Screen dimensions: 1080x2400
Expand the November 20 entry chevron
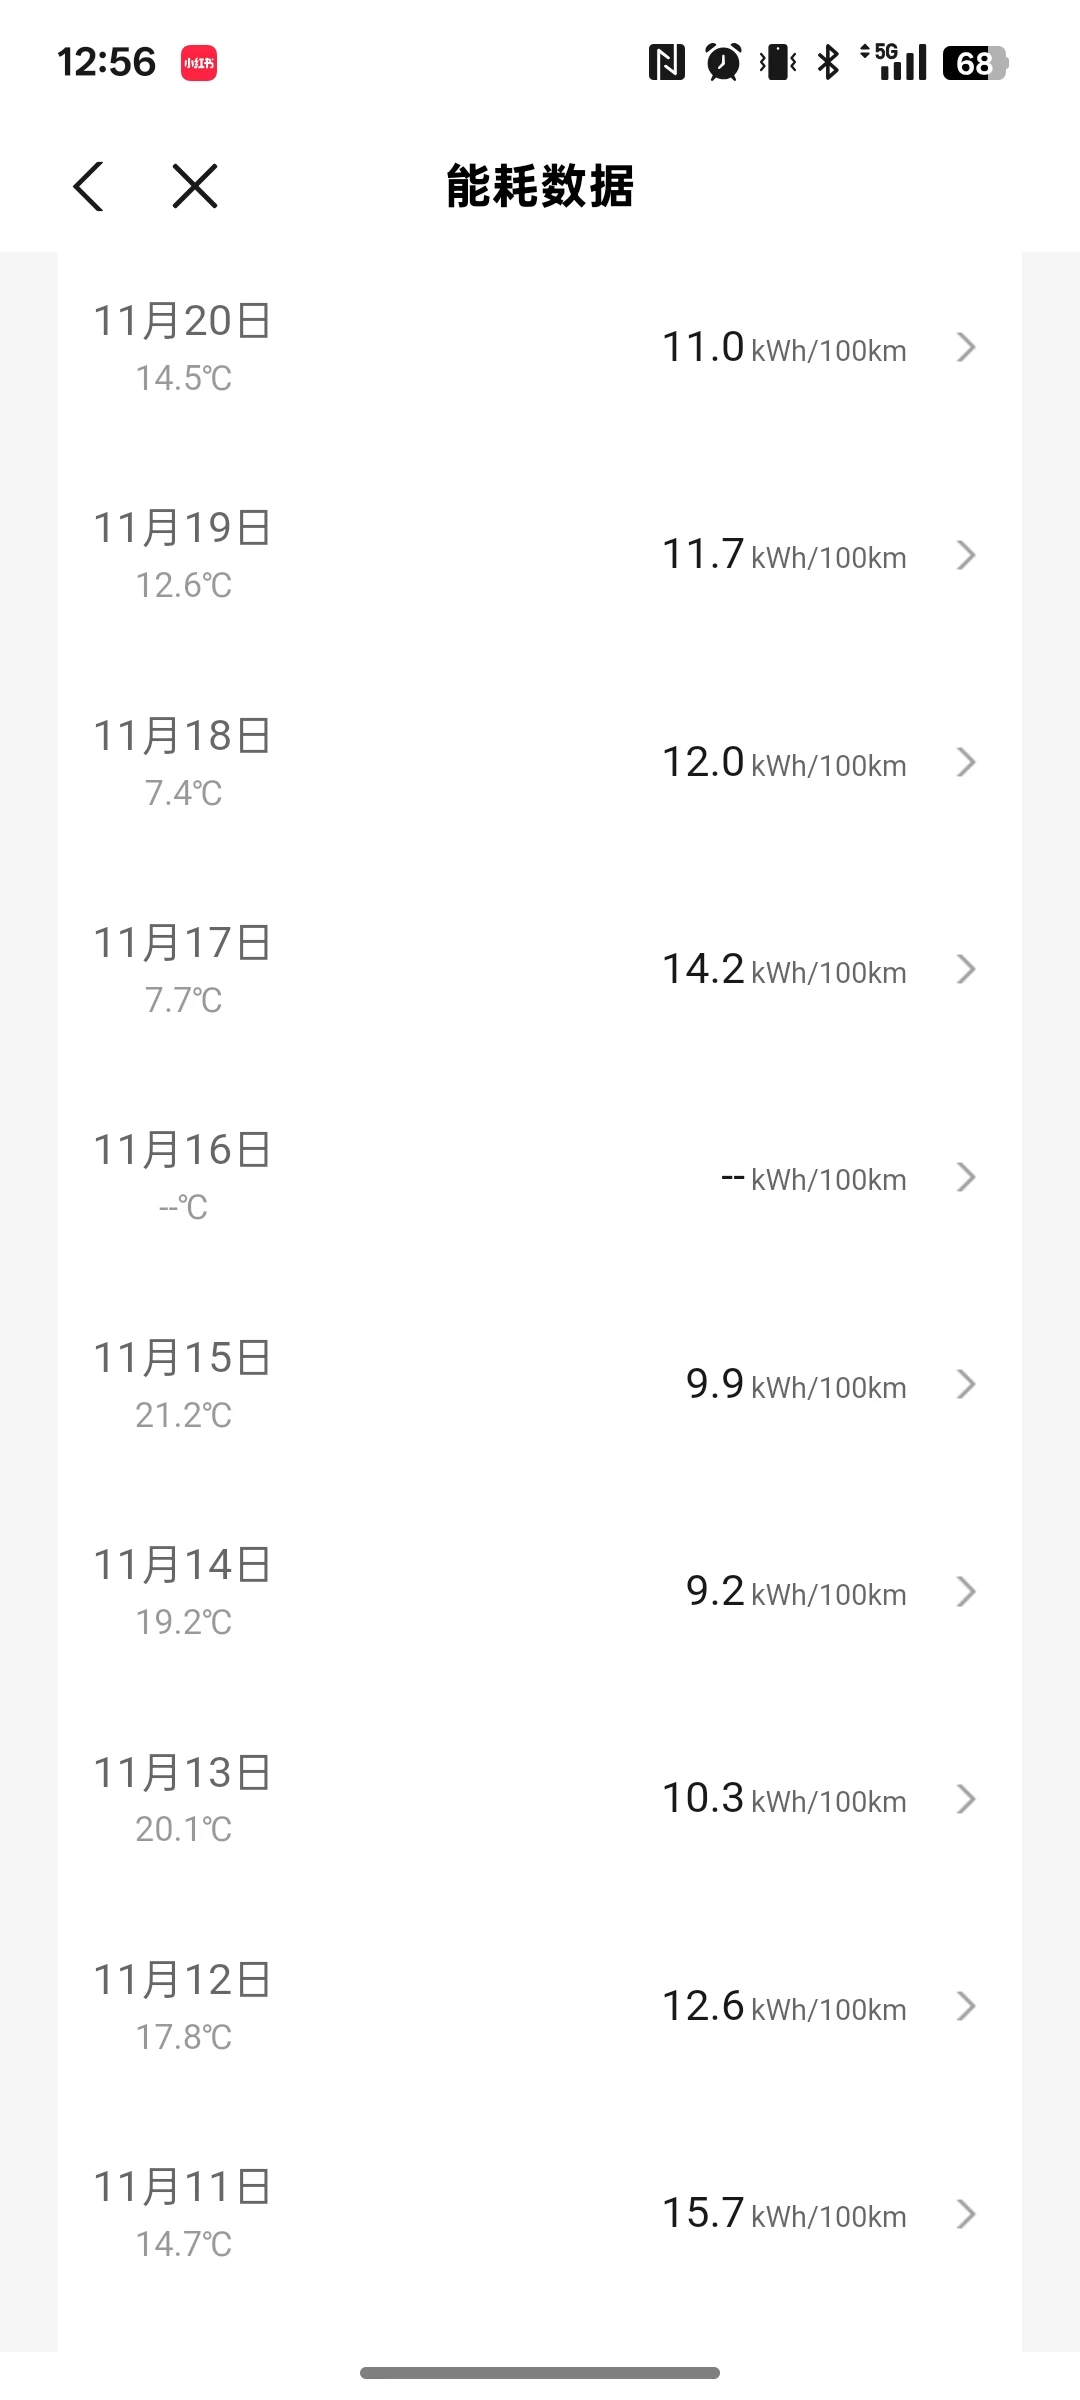pyautogui.click(x=965, y=348)
